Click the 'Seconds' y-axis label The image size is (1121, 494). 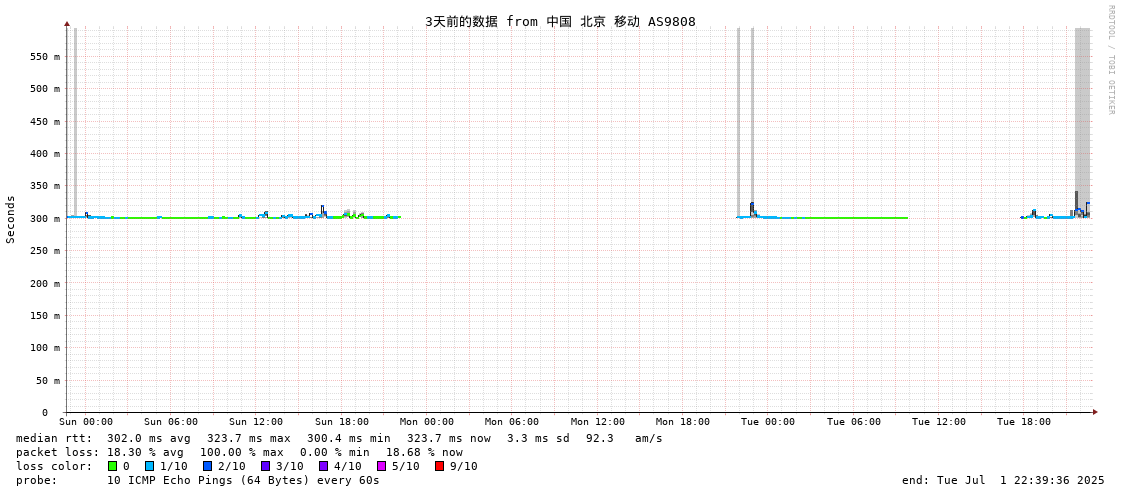[11, 219]
